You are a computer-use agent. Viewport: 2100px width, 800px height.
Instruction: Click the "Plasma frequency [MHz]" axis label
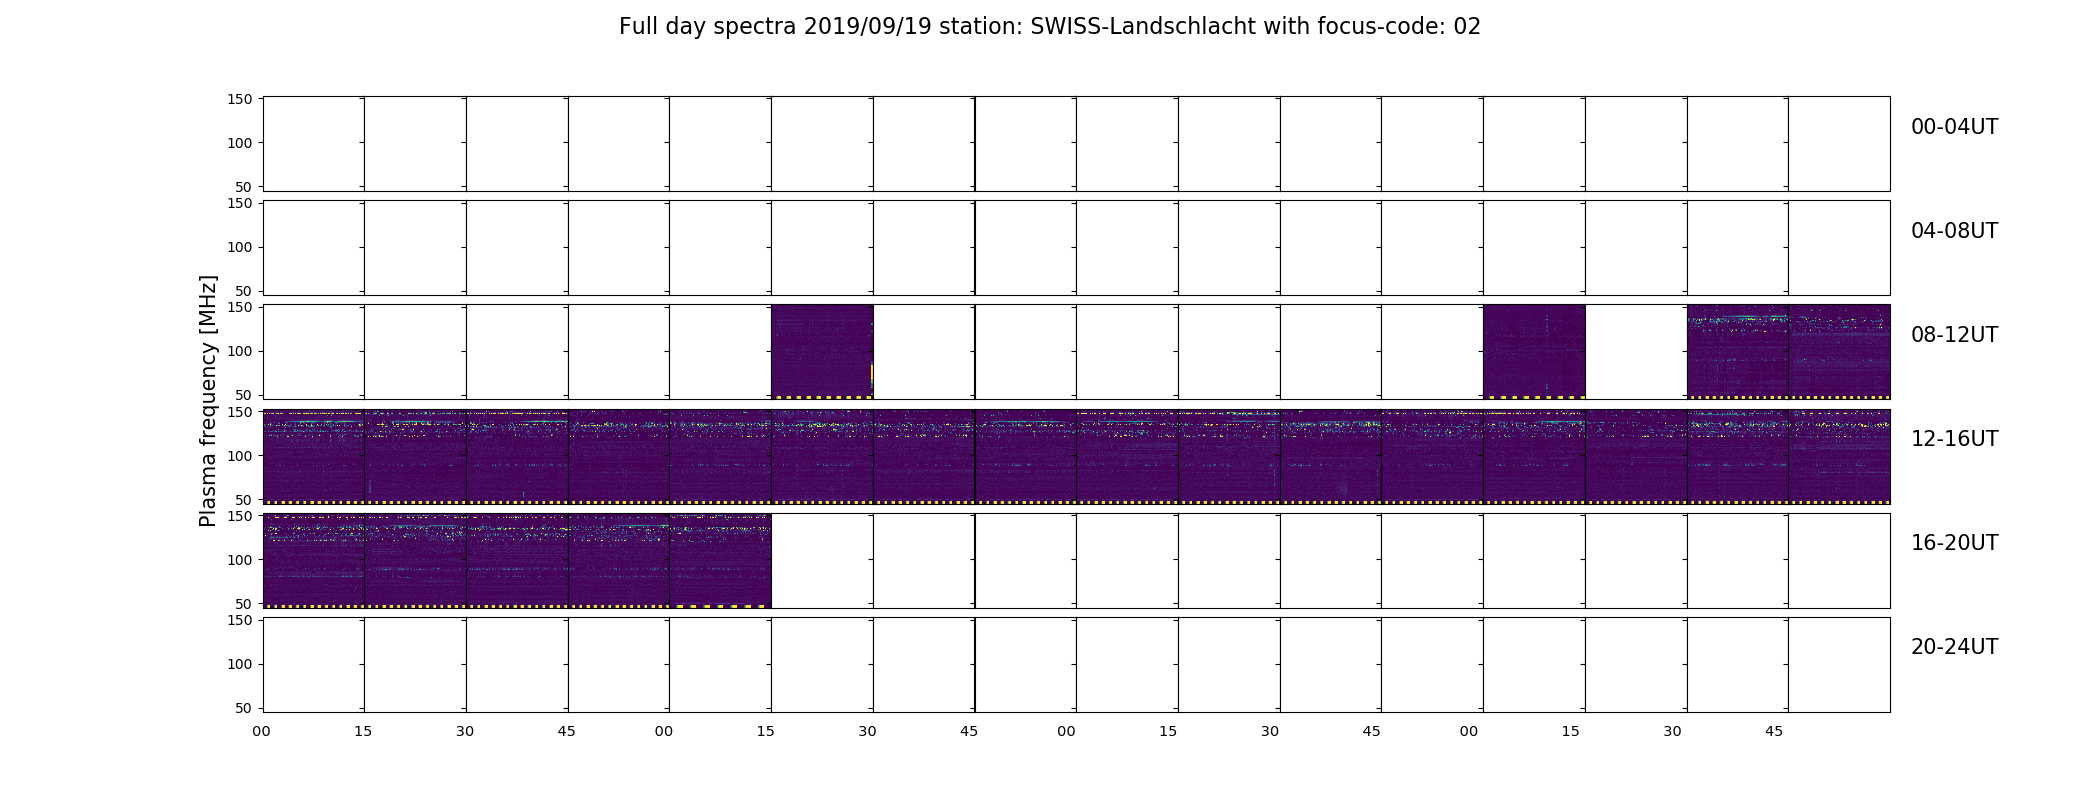pos(208,401)
